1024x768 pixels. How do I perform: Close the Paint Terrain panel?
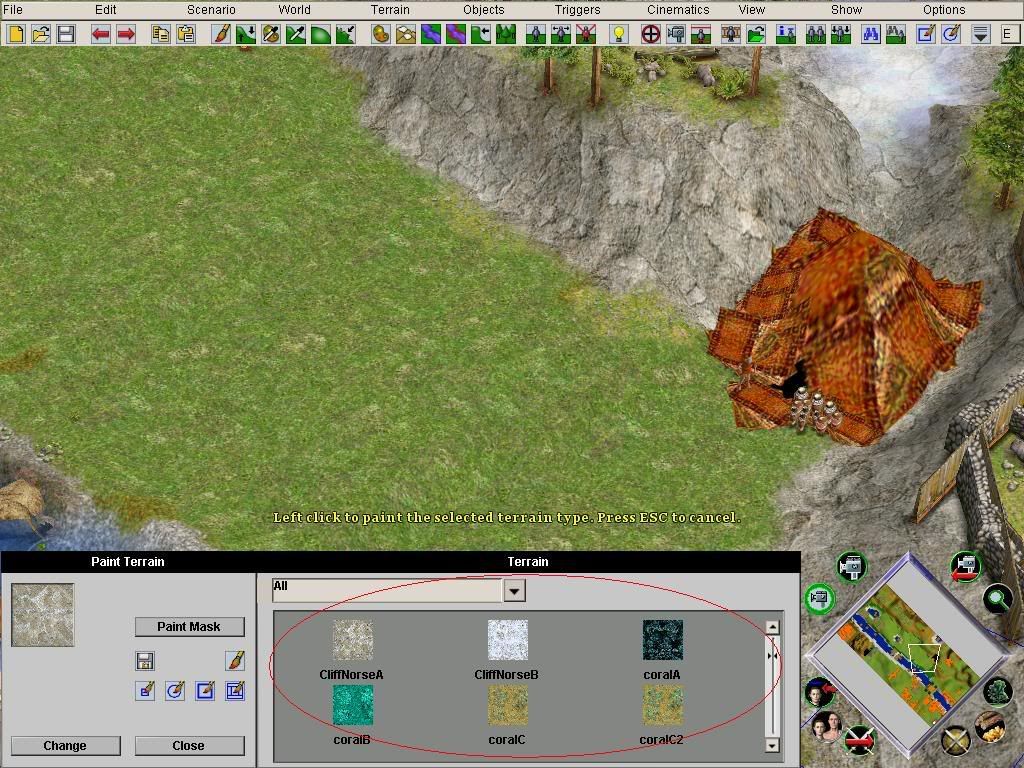click(x=188, y=745)
